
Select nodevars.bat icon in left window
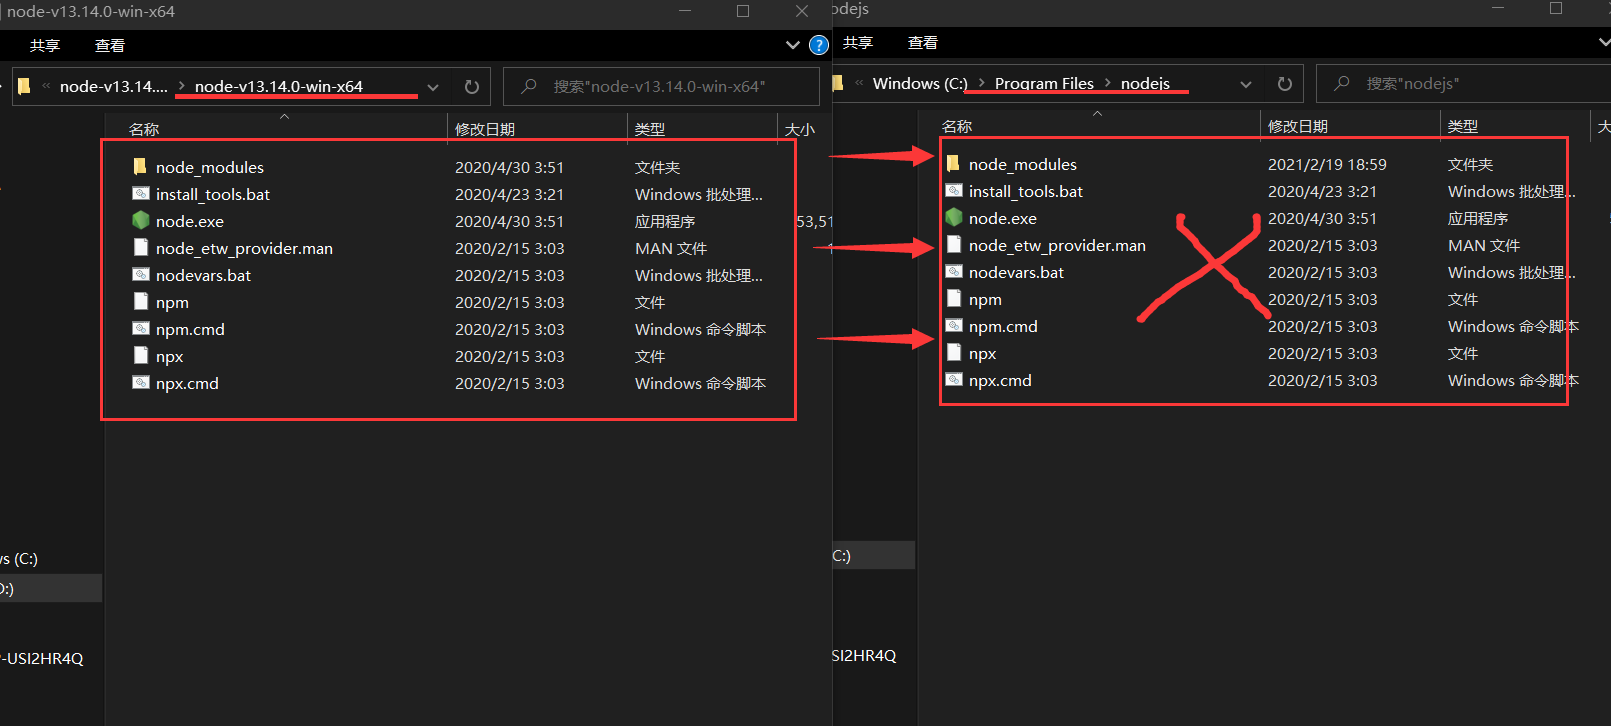coord(140,275)
